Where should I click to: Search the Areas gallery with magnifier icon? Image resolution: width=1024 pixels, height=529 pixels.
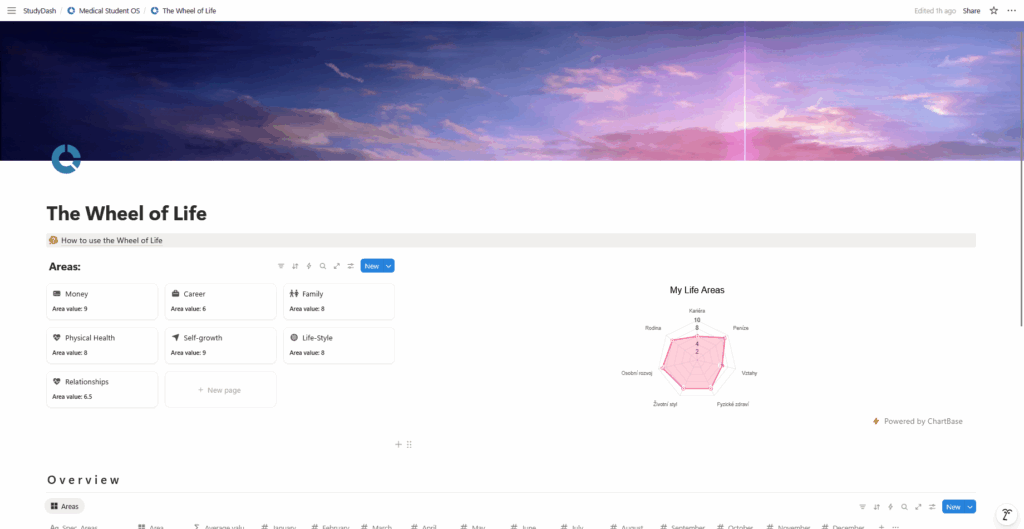(x=323, y=266)
